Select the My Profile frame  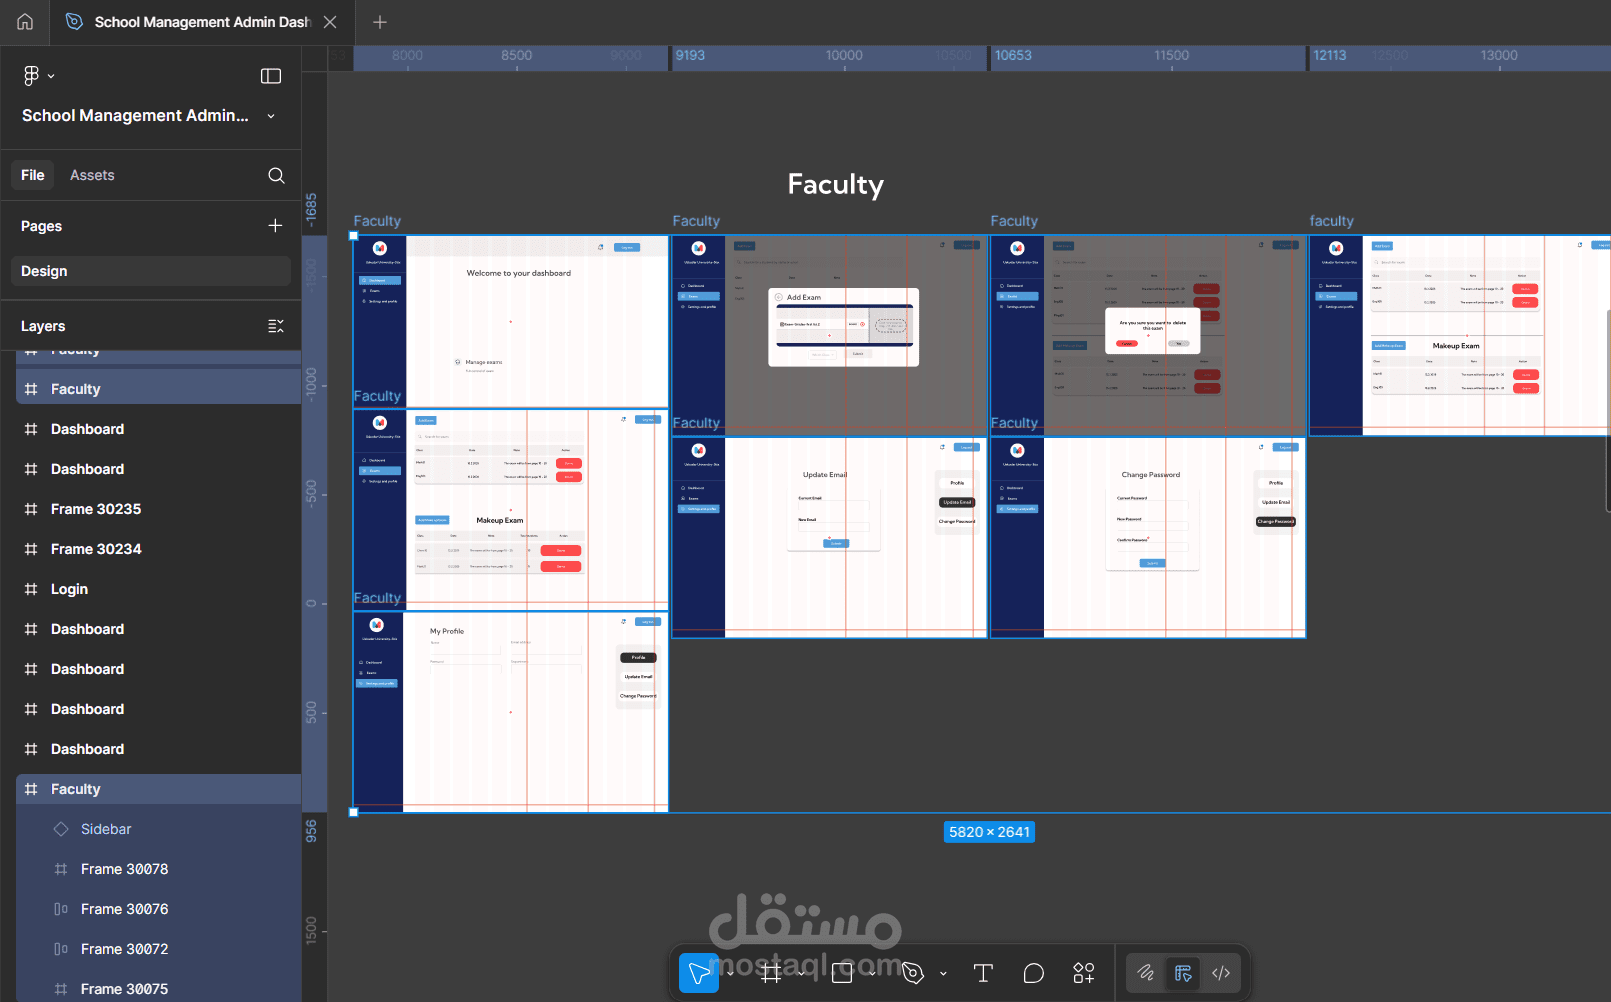511,711
